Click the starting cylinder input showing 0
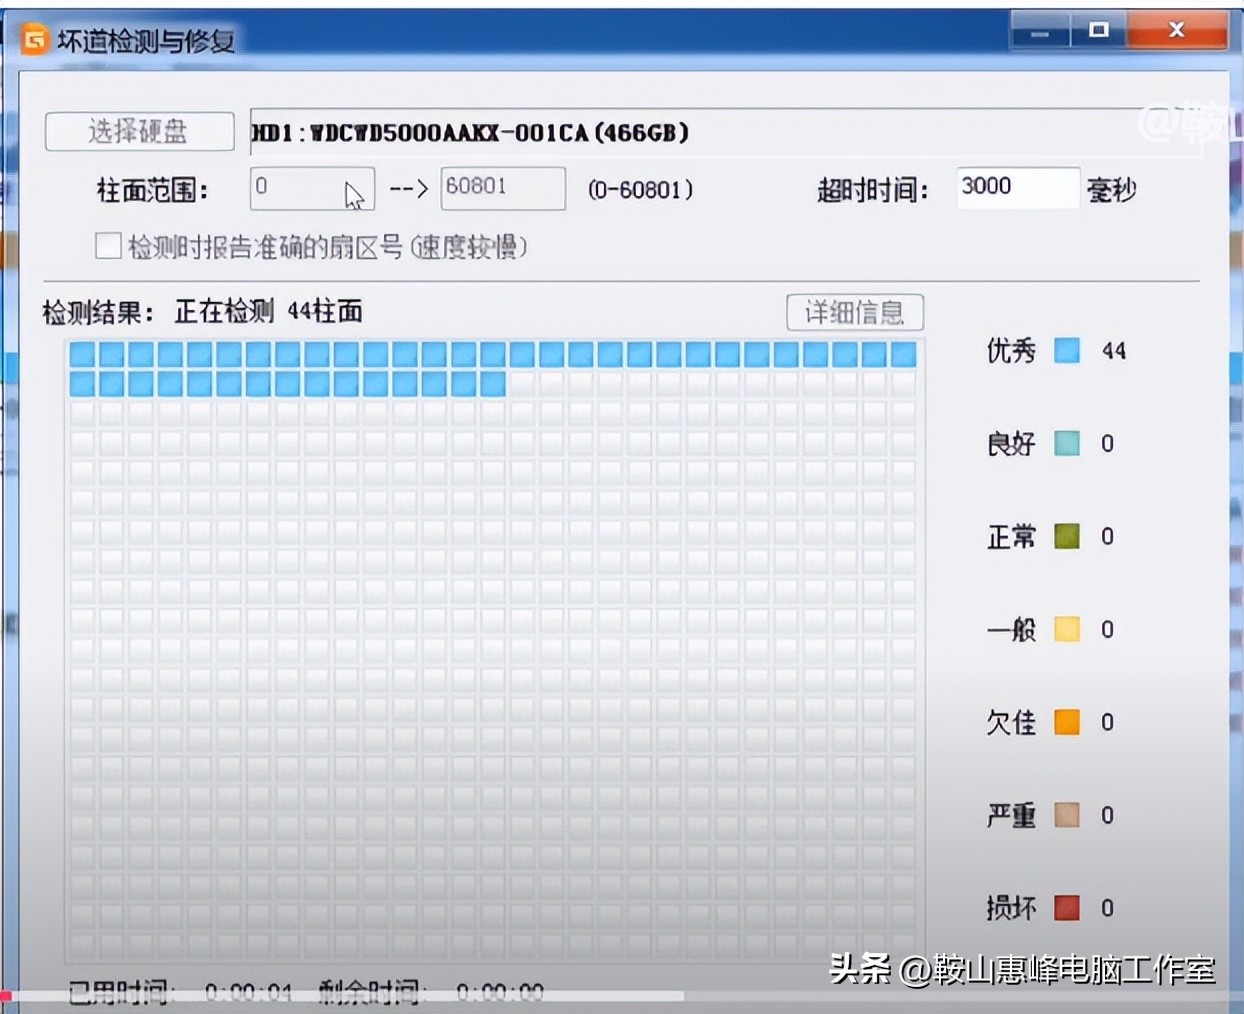Image resolution: width=1244 pixels, height=1014 pixels. (x=310, y=189)
